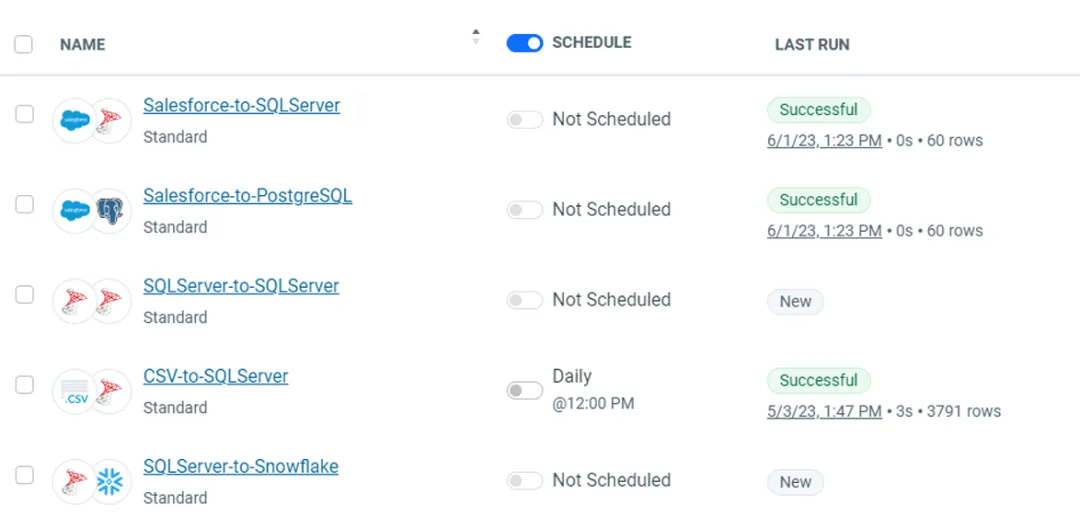Enable the Daily schedule toggle for CSV-to-SQLServer
Viewport: 1080px width, 525px height.
[x=524, y=390]
